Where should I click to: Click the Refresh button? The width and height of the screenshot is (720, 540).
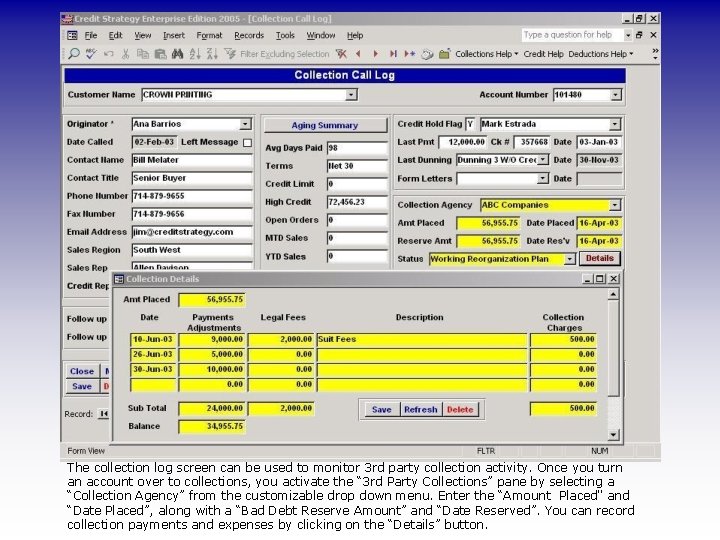coord(421,410)
